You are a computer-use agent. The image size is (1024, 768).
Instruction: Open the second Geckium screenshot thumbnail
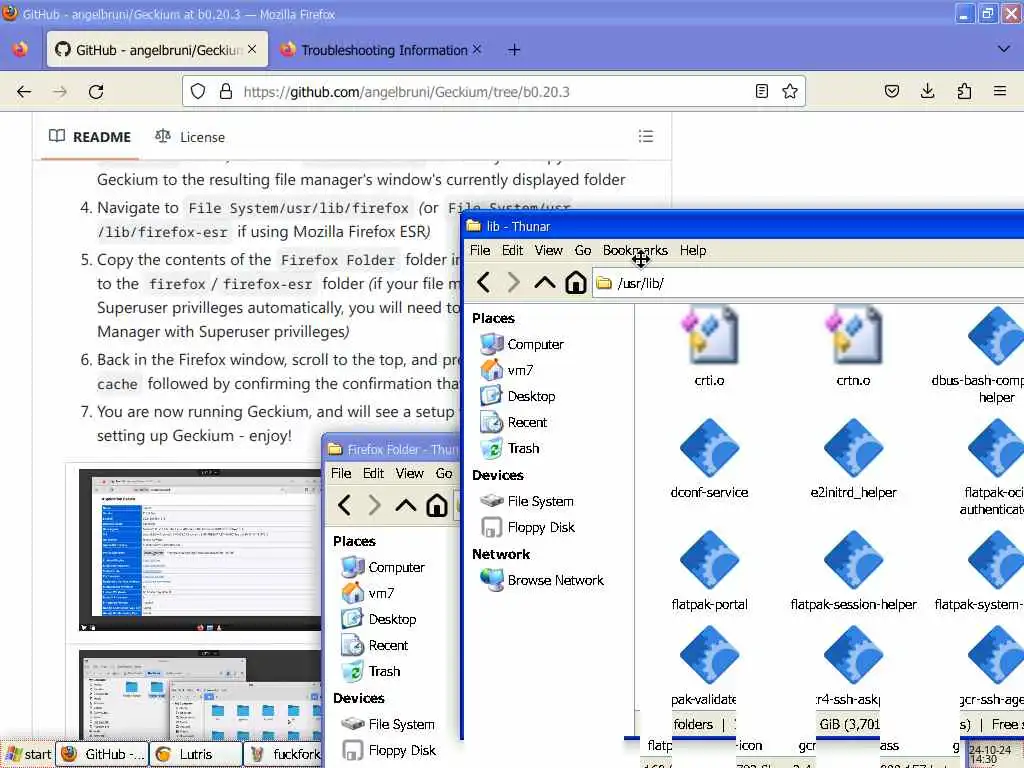click(200, 694)
